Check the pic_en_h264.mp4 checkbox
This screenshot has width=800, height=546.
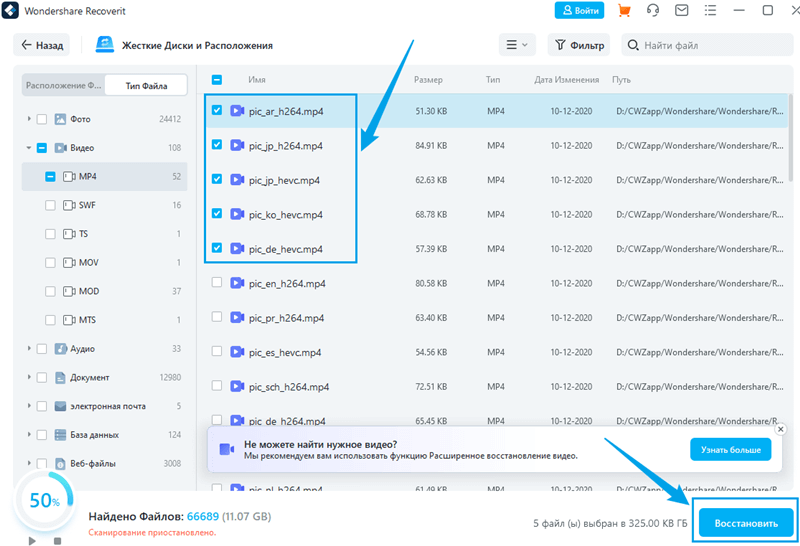pos(217,283)
